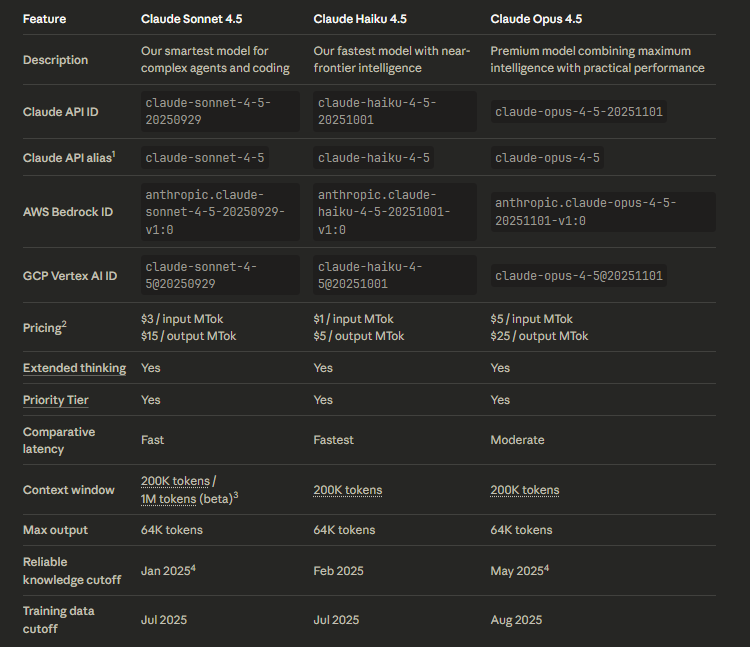
Task: Click 200K tokens link in Sonnet column
Action: (175, 481)
